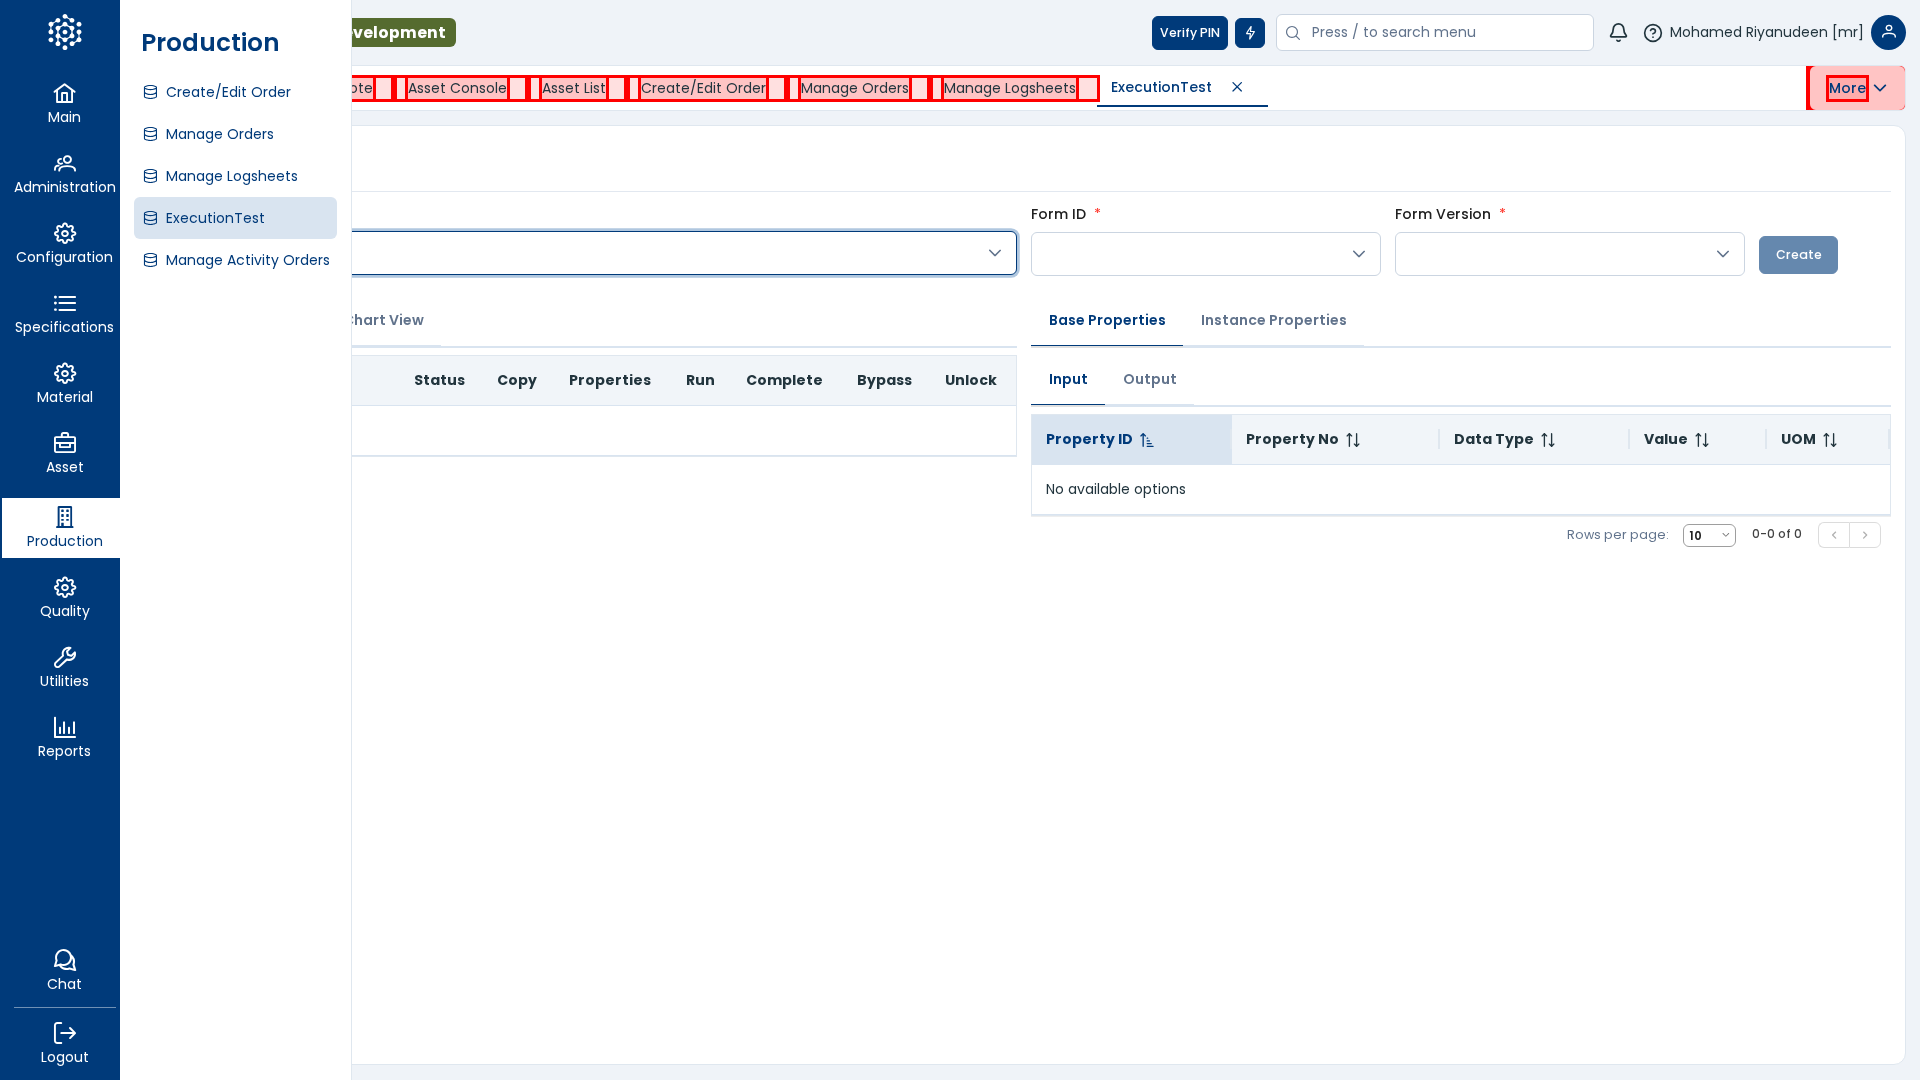Click the lightning bolt quick action button
This screenshot has height=1080, width=1920.
(1249, 33)
